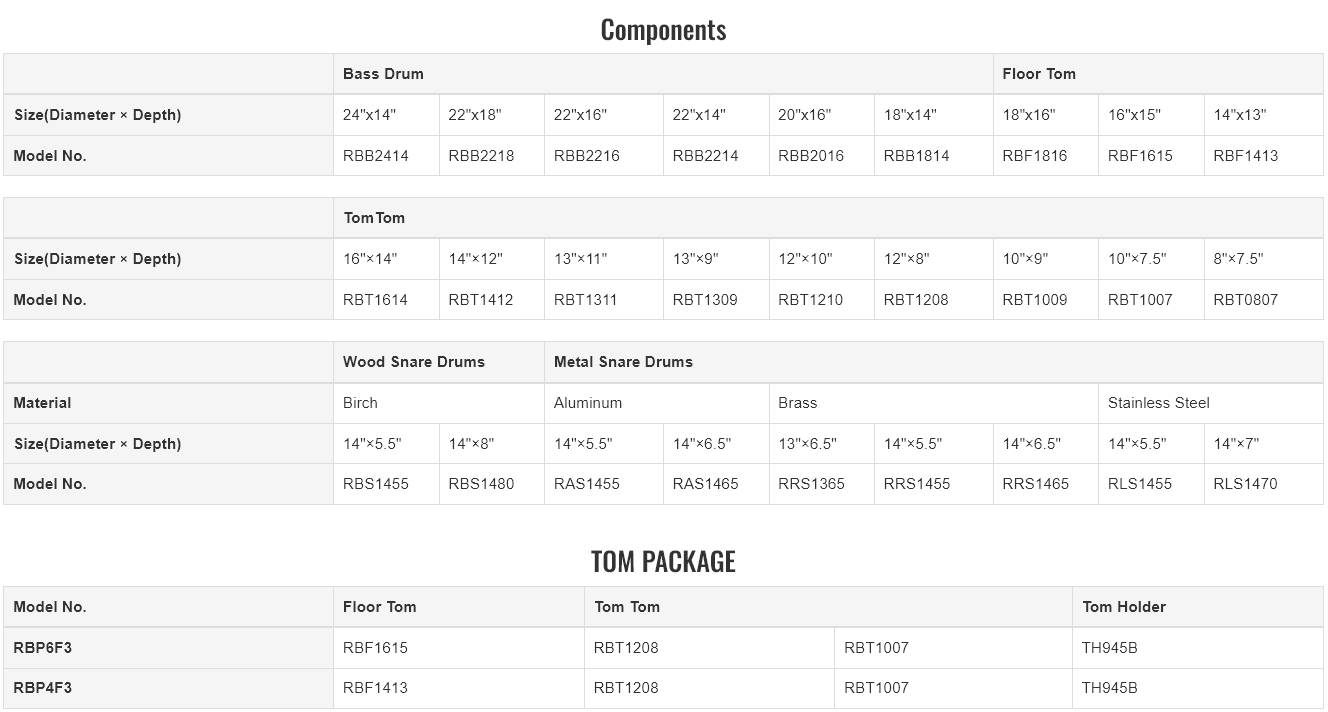The image size is (1328, 712).
Task: Click the Aluminum material cell
Action: click(x=588, y=403)
